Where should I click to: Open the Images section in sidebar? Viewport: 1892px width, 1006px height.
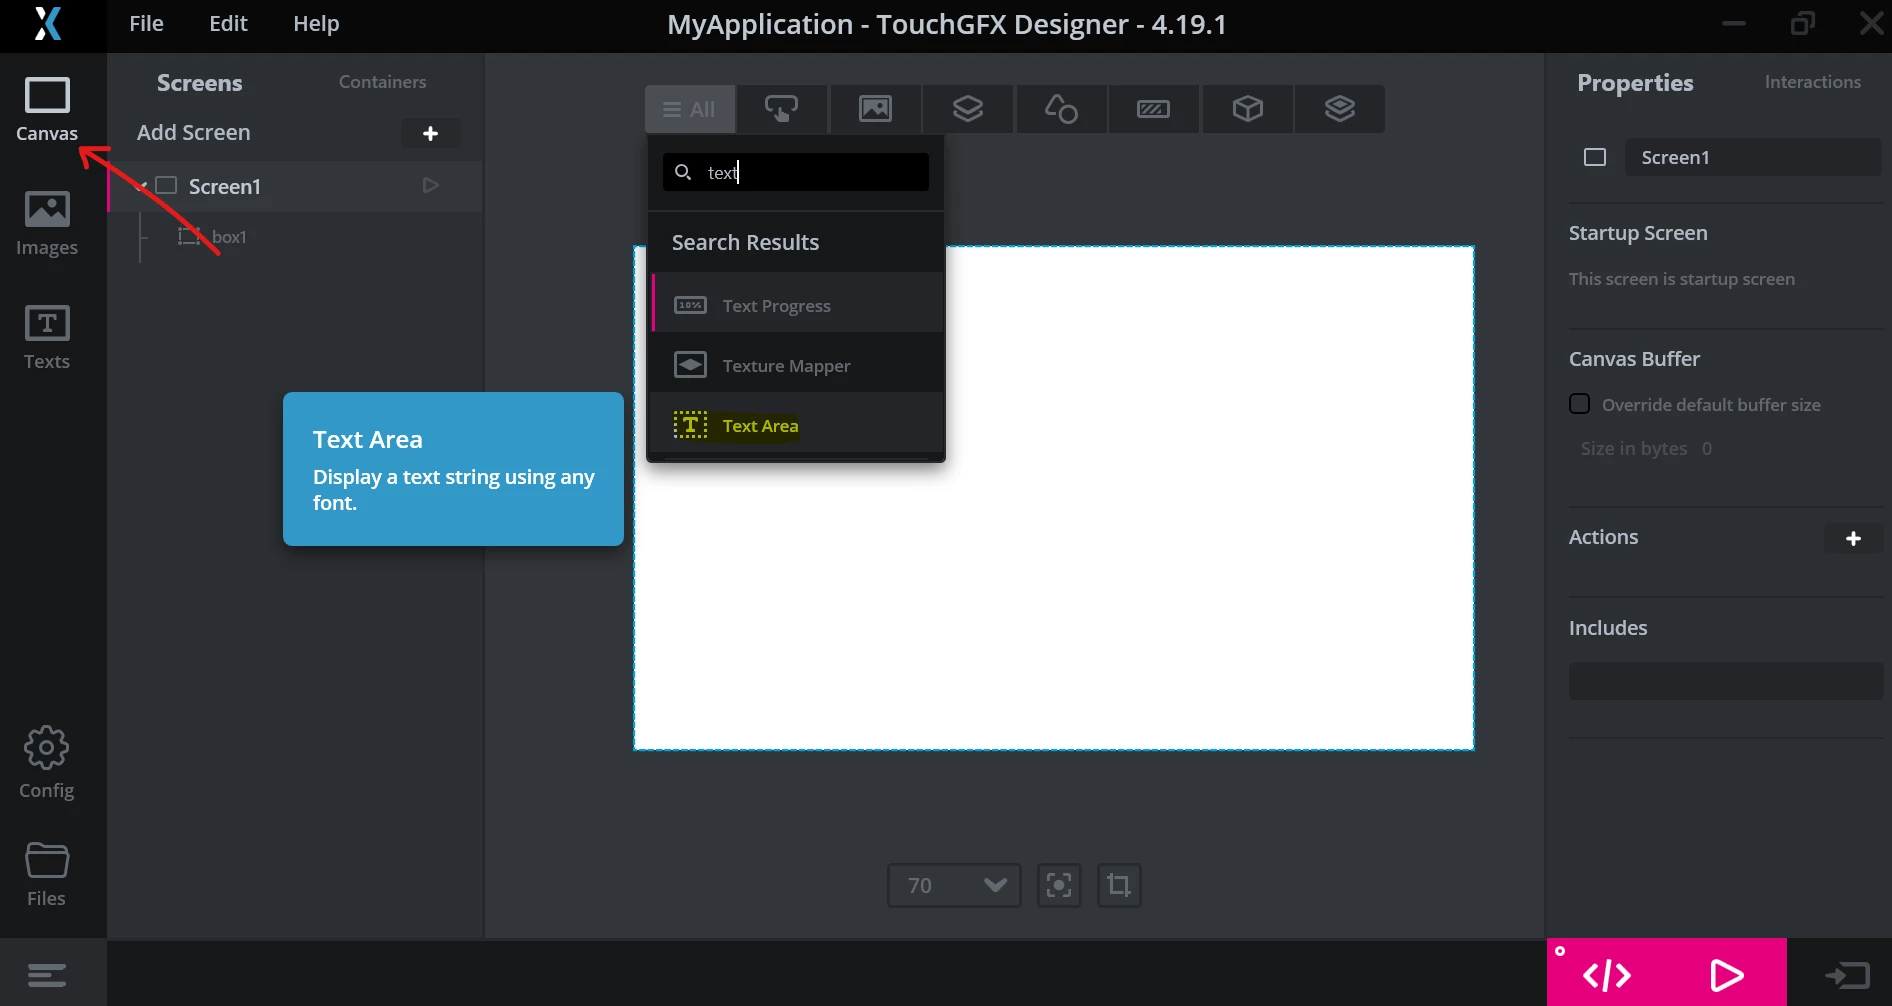[x=47, y=222]
